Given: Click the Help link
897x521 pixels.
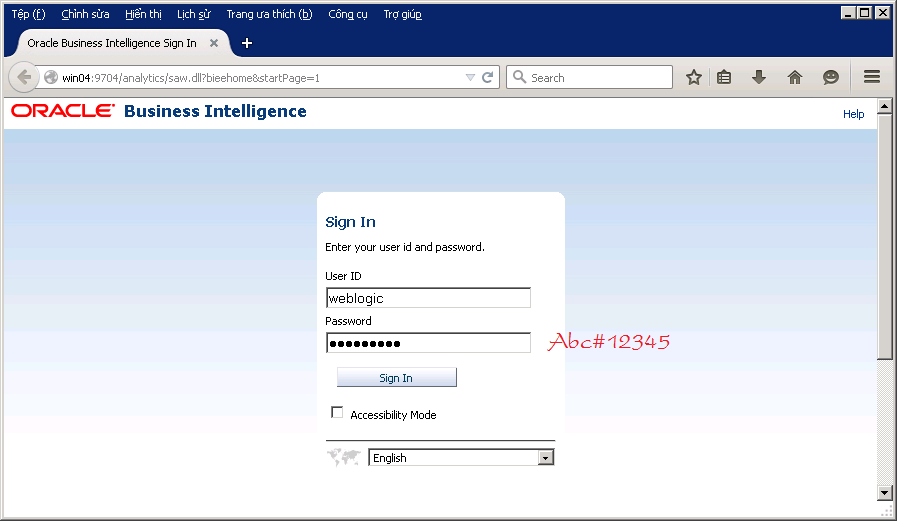Looking at the screenshot, I should [853, 114].
